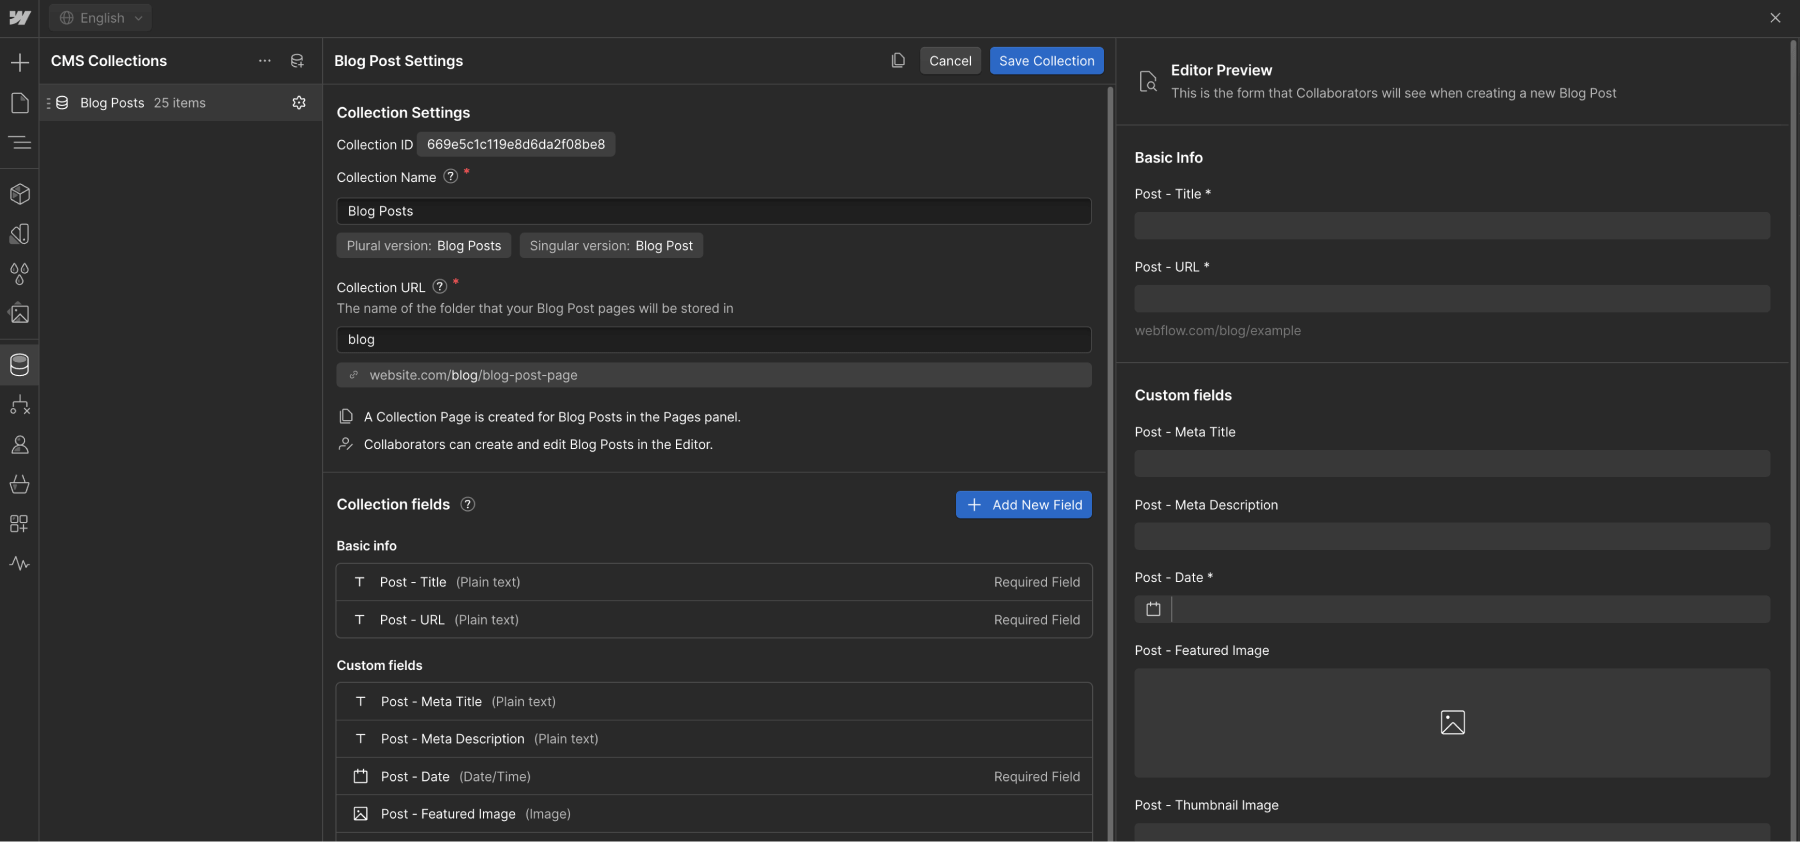Open the Post - Meta Description field row
The height and width of the screenshot is (842, 1800).
pos(714,739)
